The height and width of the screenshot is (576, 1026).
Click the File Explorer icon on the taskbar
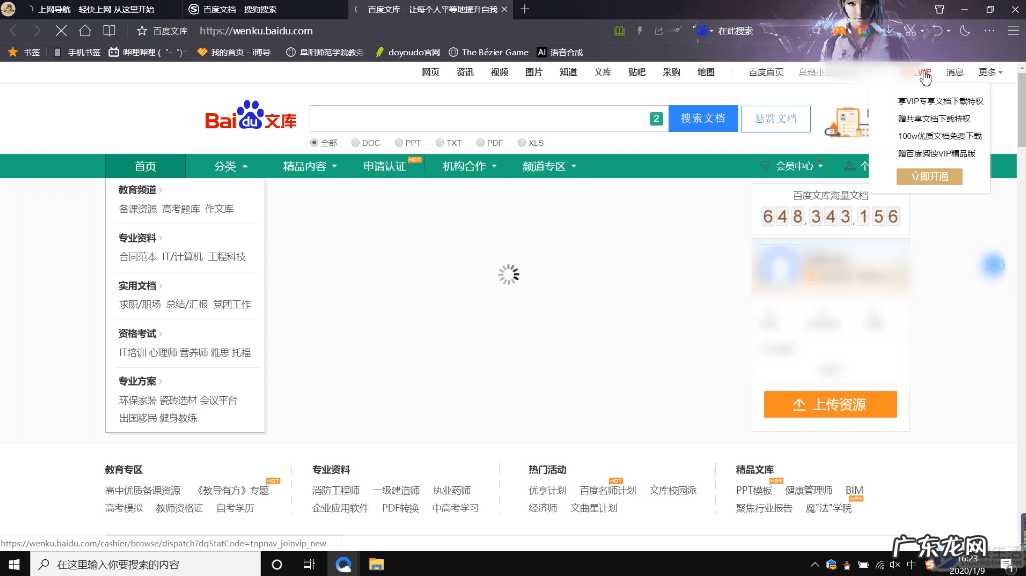[376, 564]
